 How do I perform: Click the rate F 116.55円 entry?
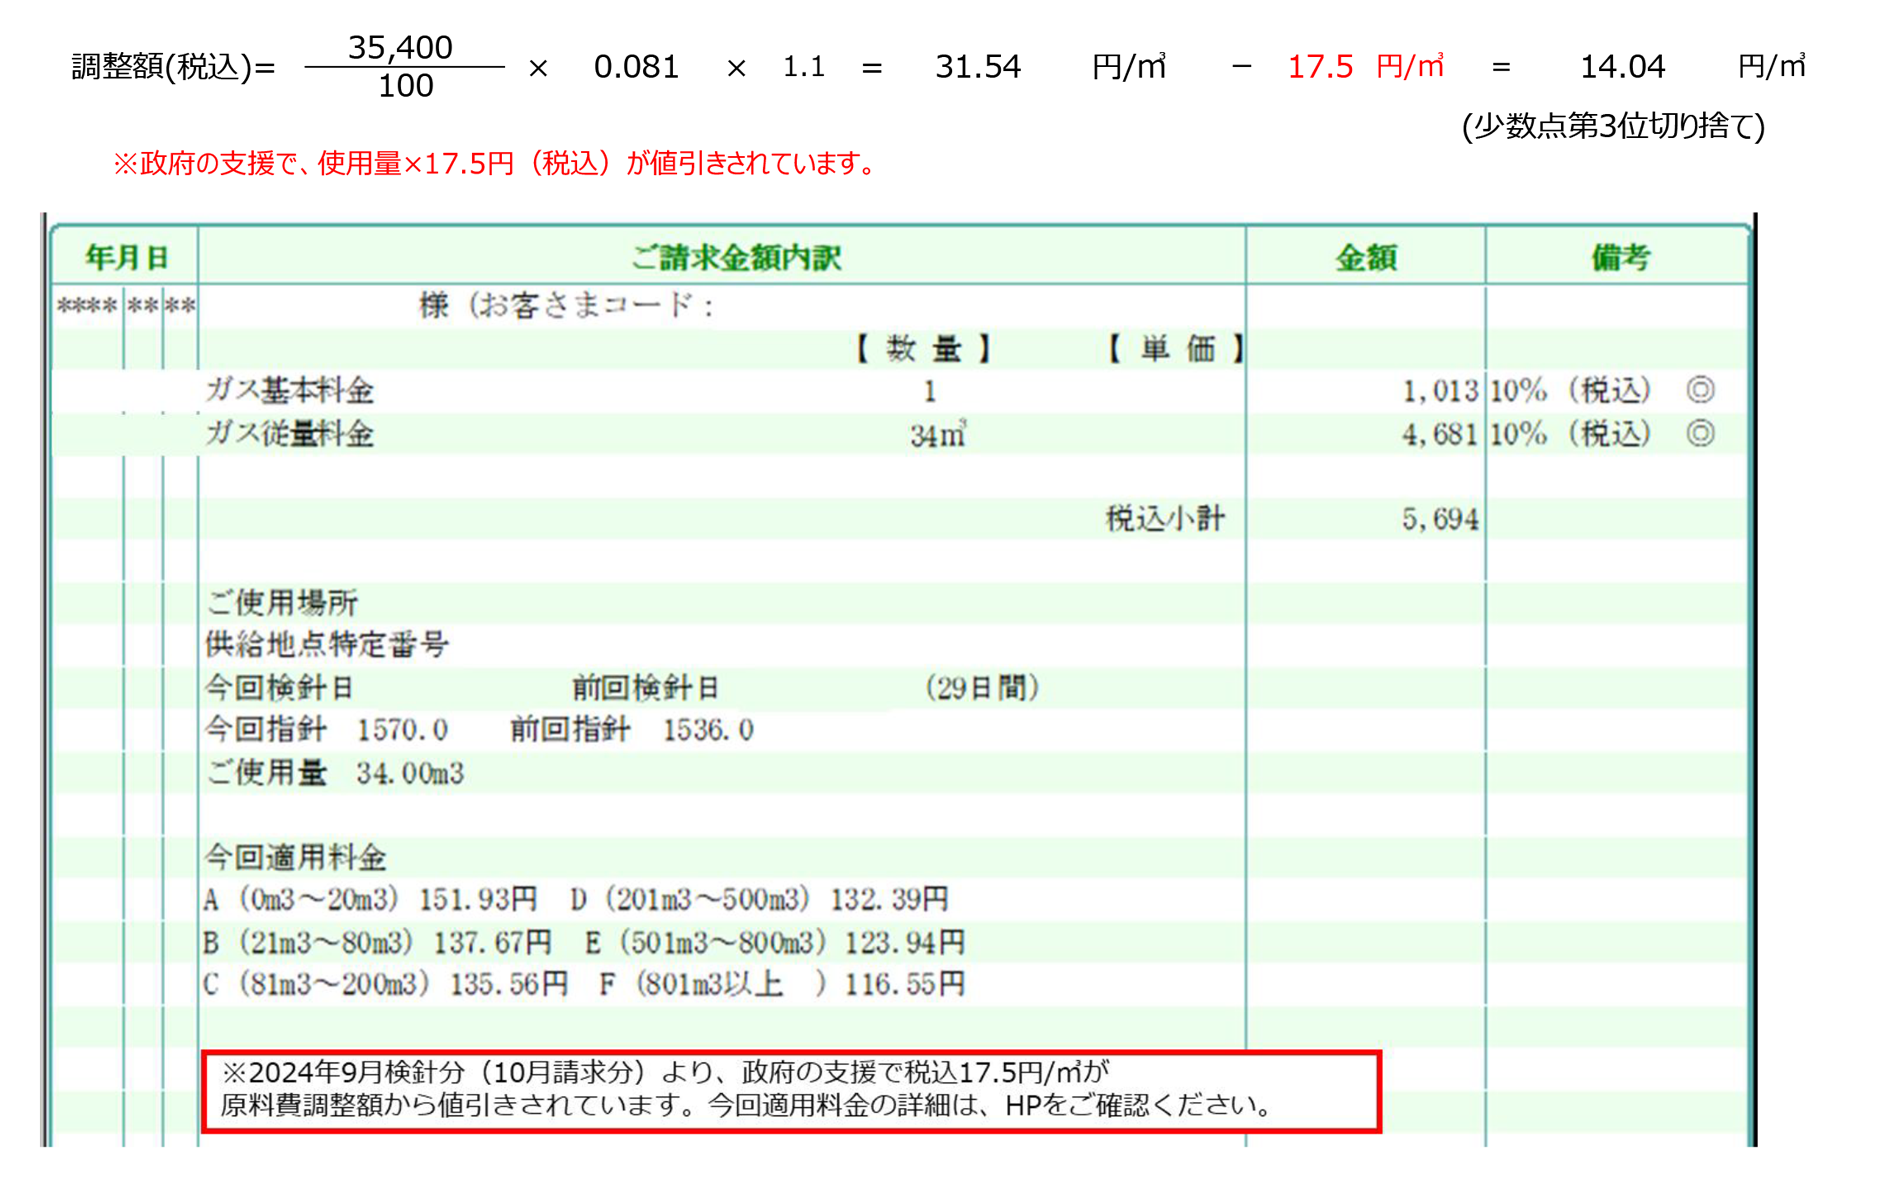tap(782, 985)
